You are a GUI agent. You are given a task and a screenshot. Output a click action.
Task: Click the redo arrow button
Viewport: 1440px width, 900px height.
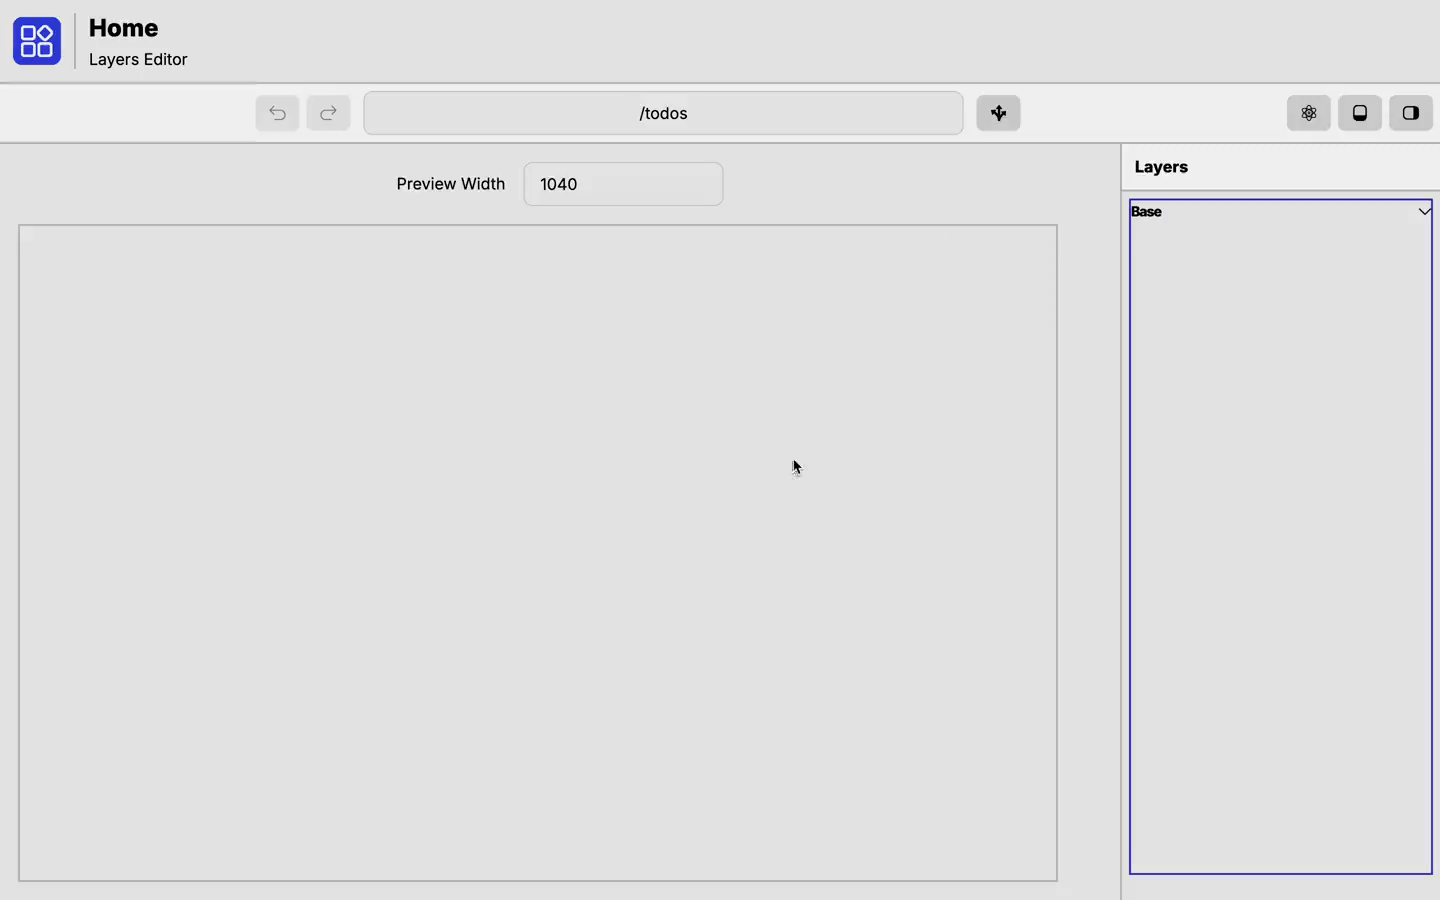(x=328, y=113)
